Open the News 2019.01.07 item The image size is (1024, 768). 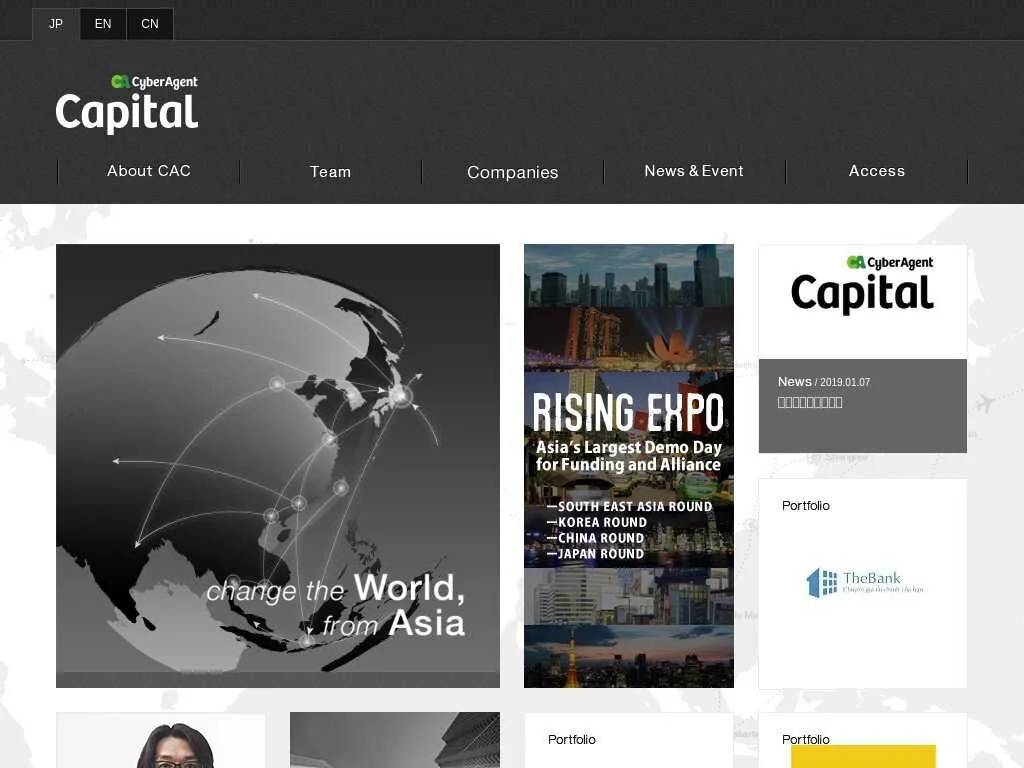(x=863, y=406)
